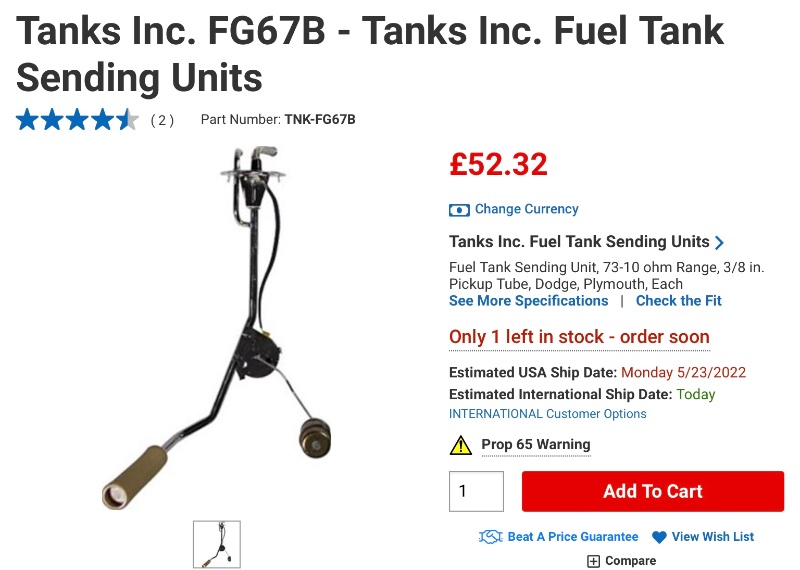
Task: Click the handshake price guarantee icon
Action: 490,537
